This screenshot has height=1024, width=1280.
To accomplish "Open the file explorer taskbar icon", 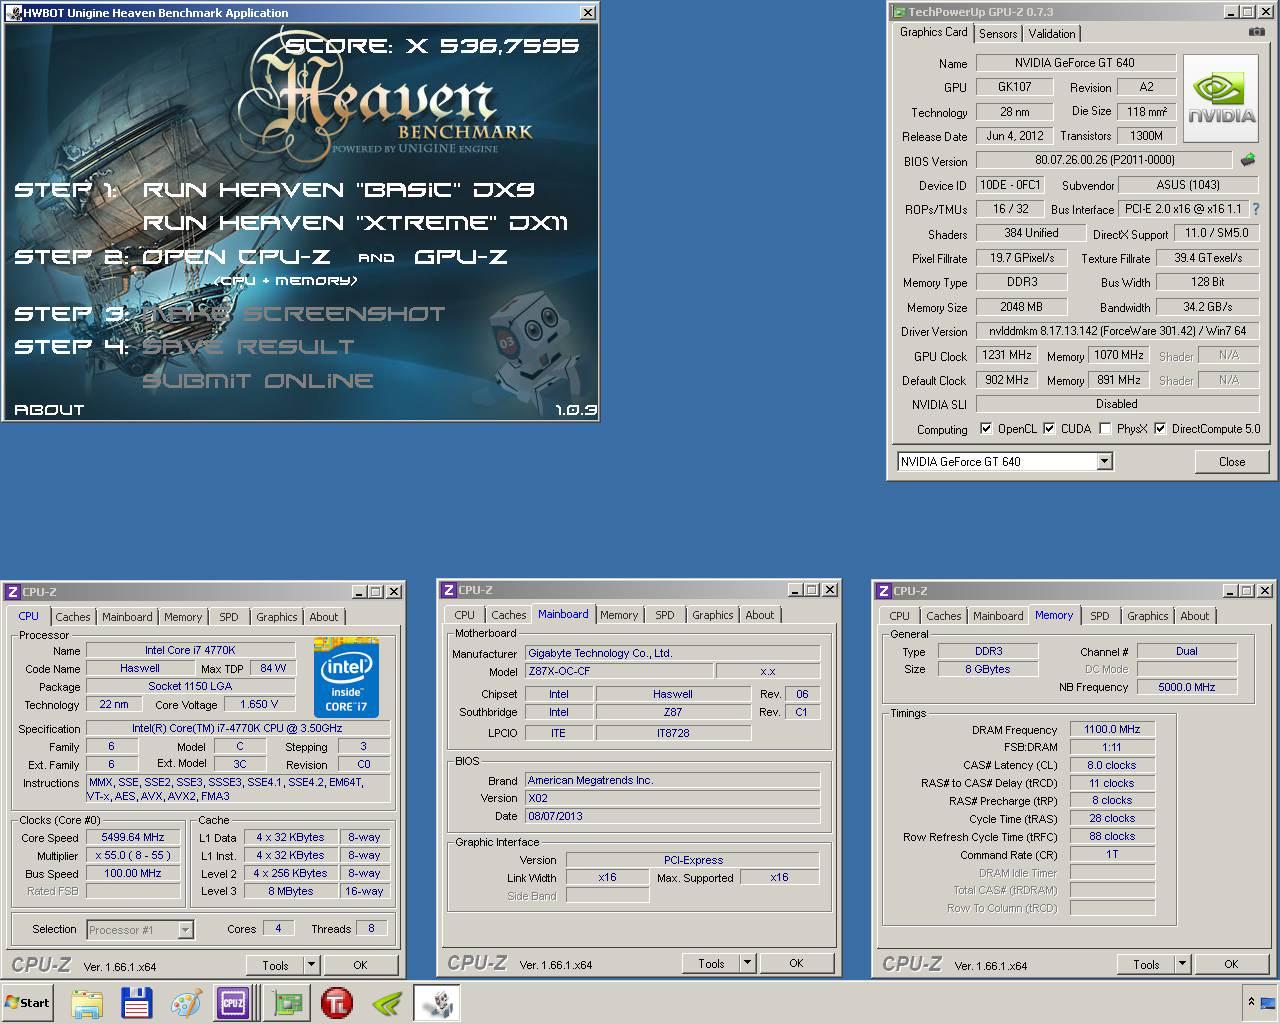I will tap(87, 1002).
